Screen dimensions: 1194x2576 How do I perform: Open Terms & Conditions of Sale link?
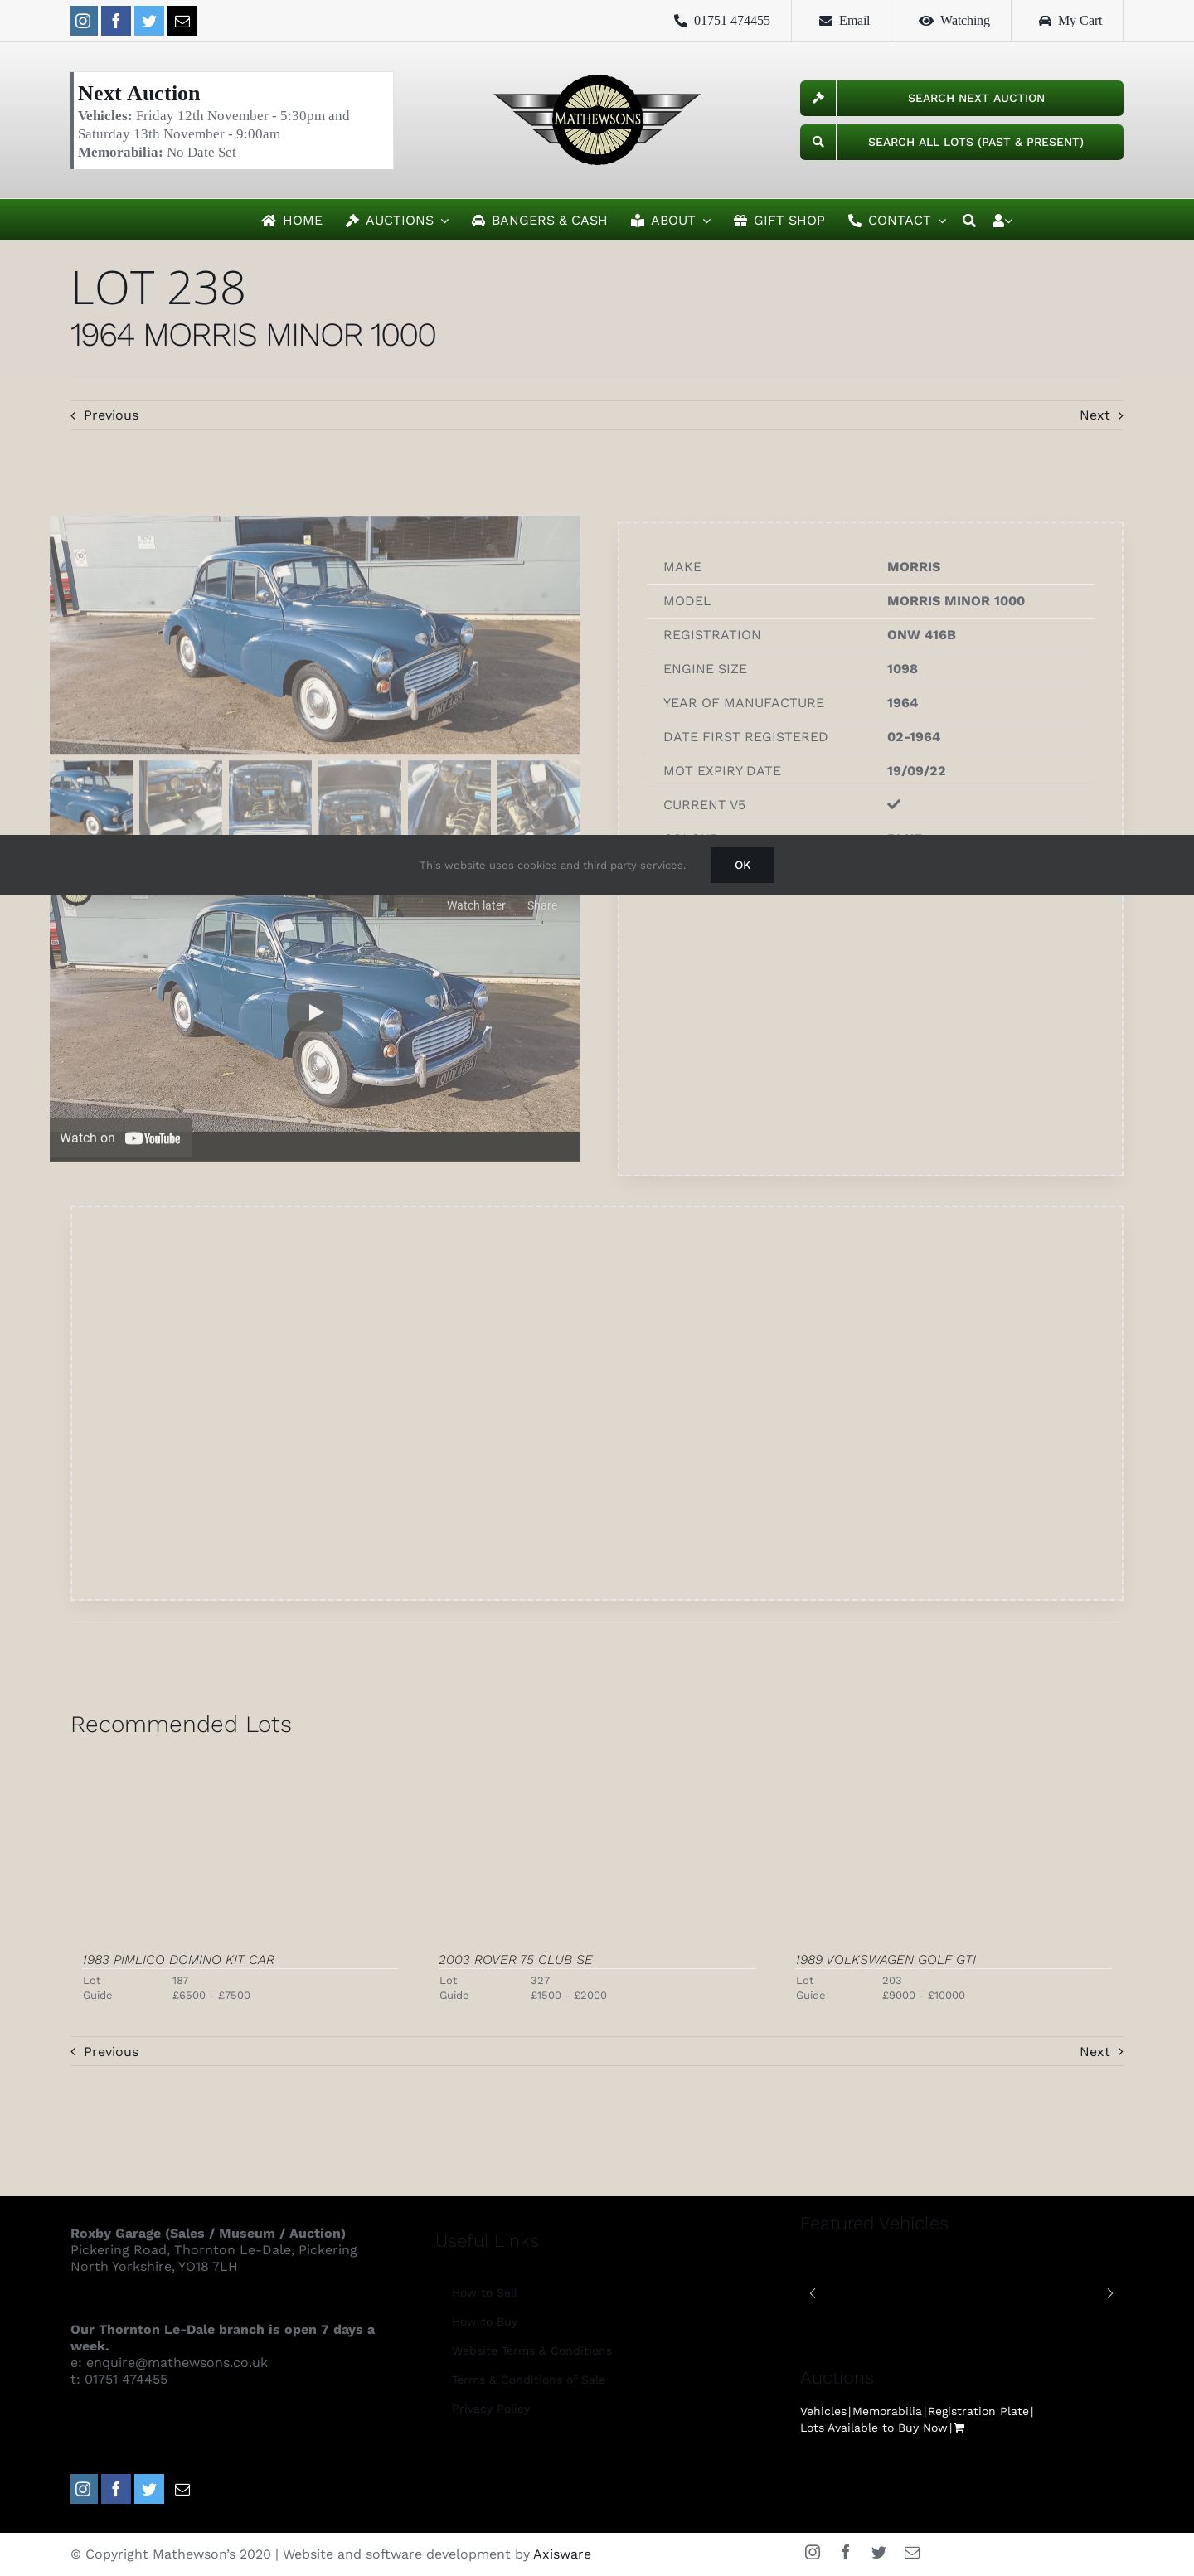528,2379
